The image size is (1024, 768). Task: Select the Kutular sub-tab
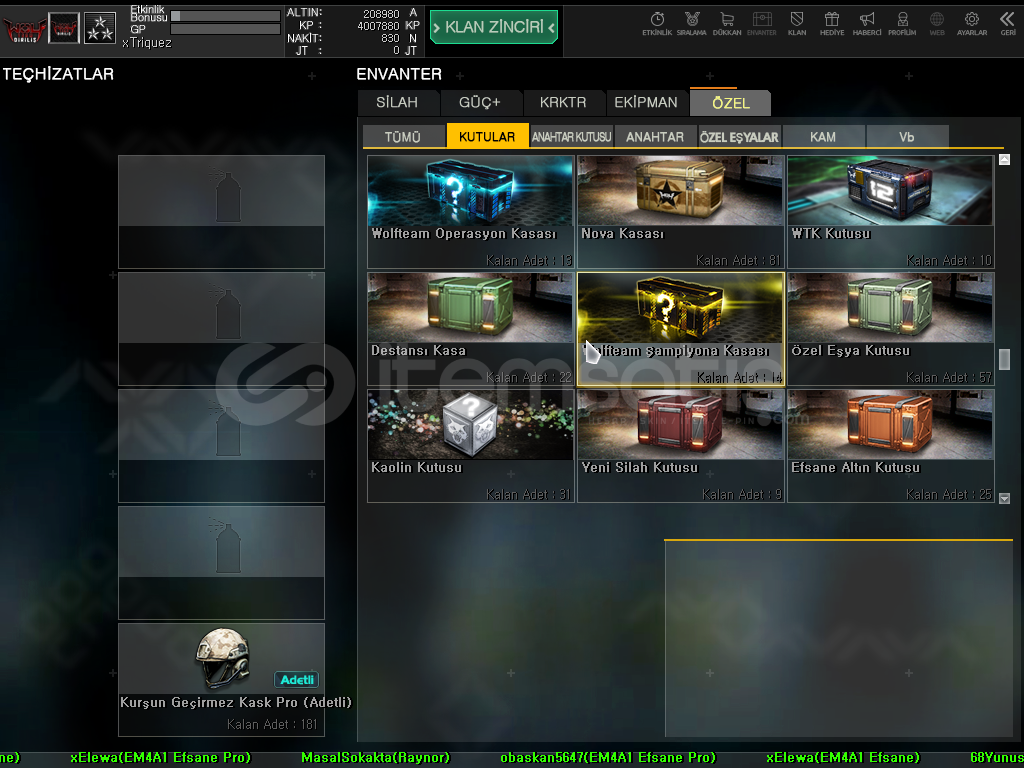(x=487, y=136)
